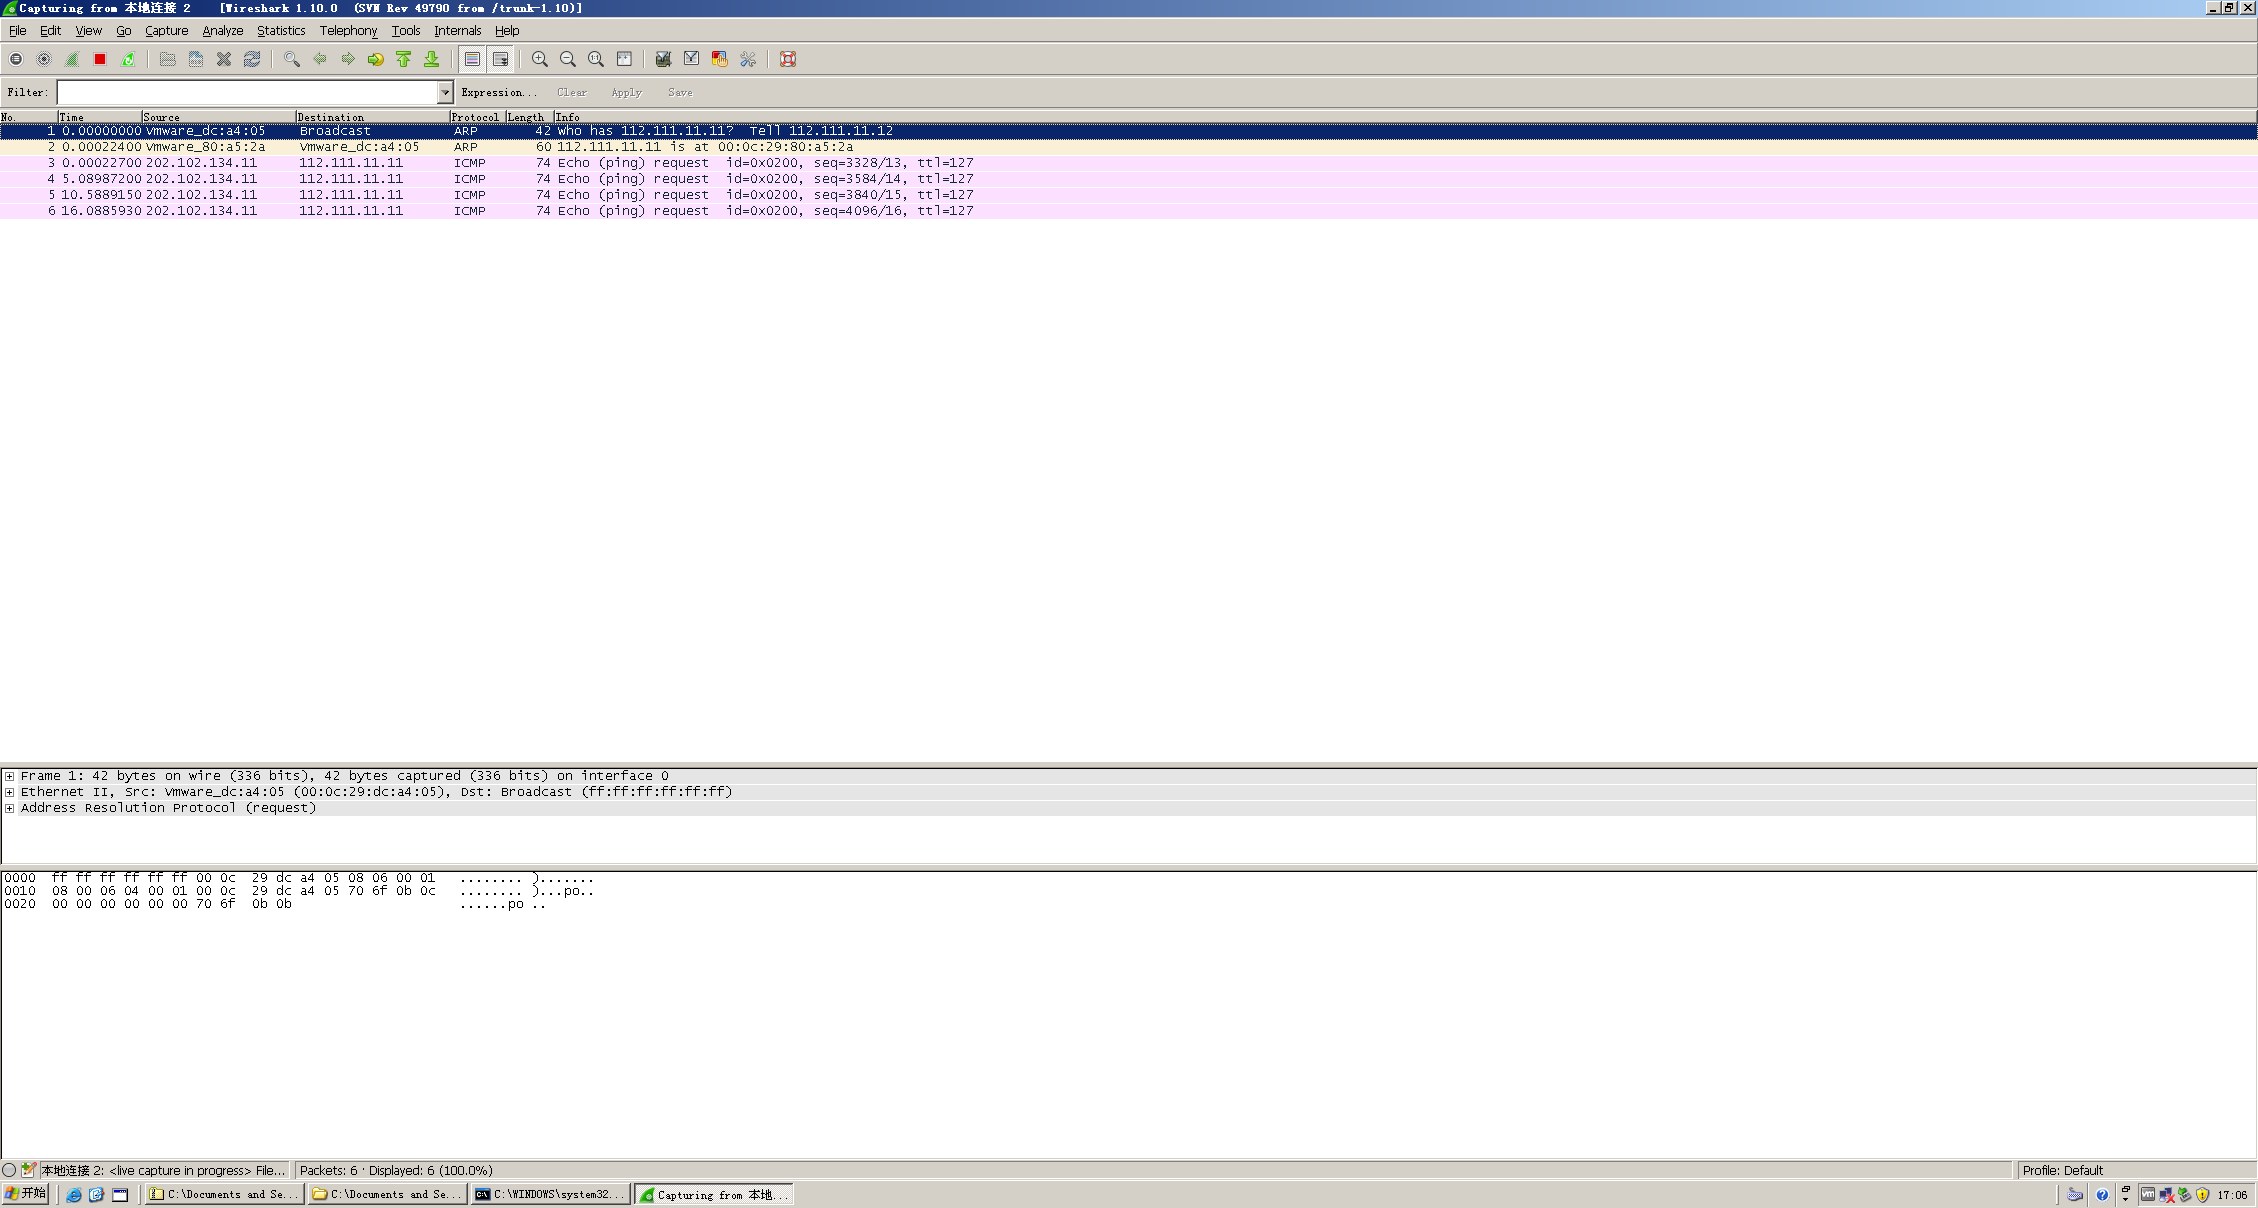
Task: Expand Address Resolution Protocol node
Action: coord(10,808)
